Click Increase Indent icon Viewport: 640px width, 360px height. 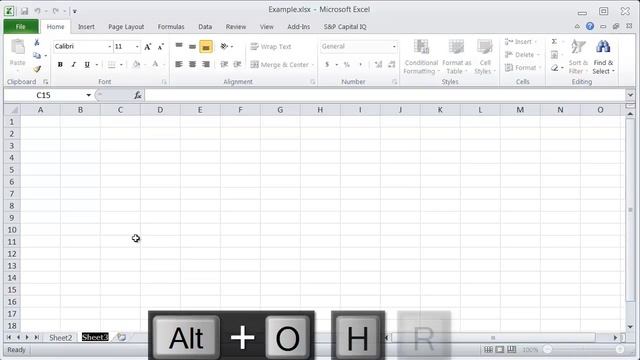pos(238,64)
